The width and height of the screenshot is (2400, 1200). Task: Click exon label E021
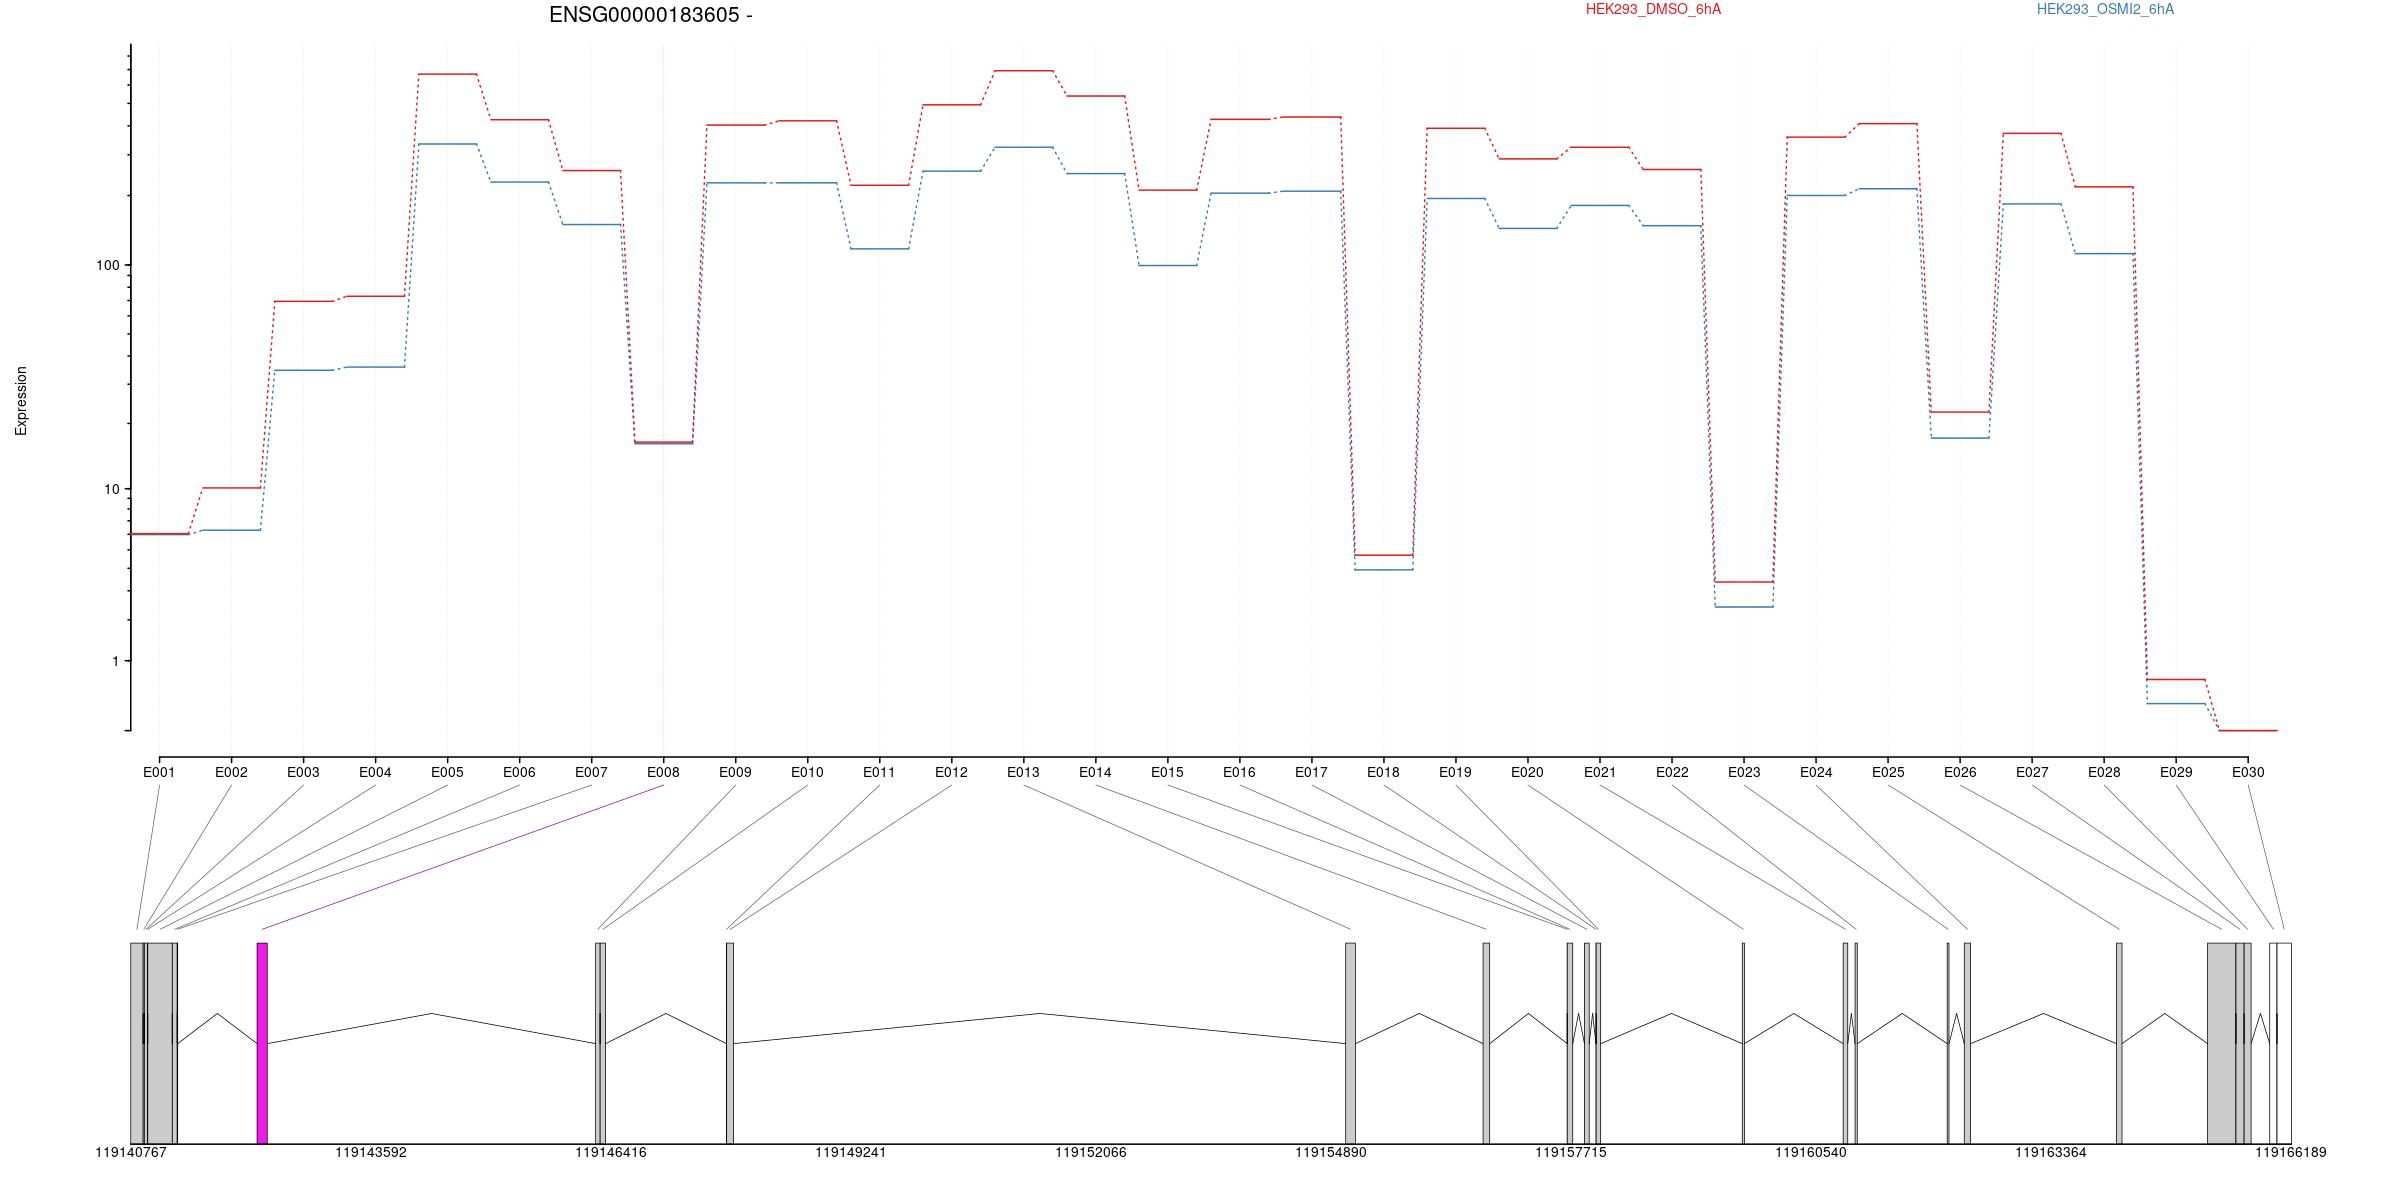tap(1600, 772)
